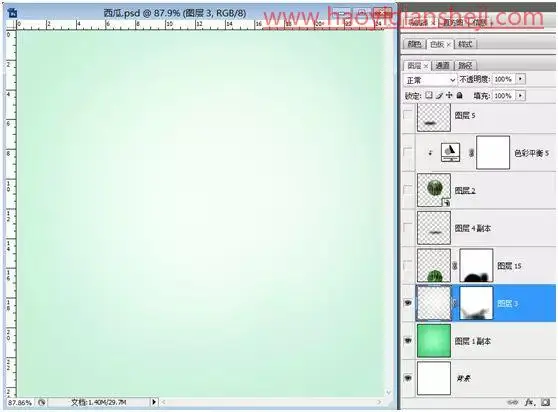Viewport: 558px width, 412px height.
Task: Open the 正常 blend mode dropdown
Action: click(x=430, y=80)
